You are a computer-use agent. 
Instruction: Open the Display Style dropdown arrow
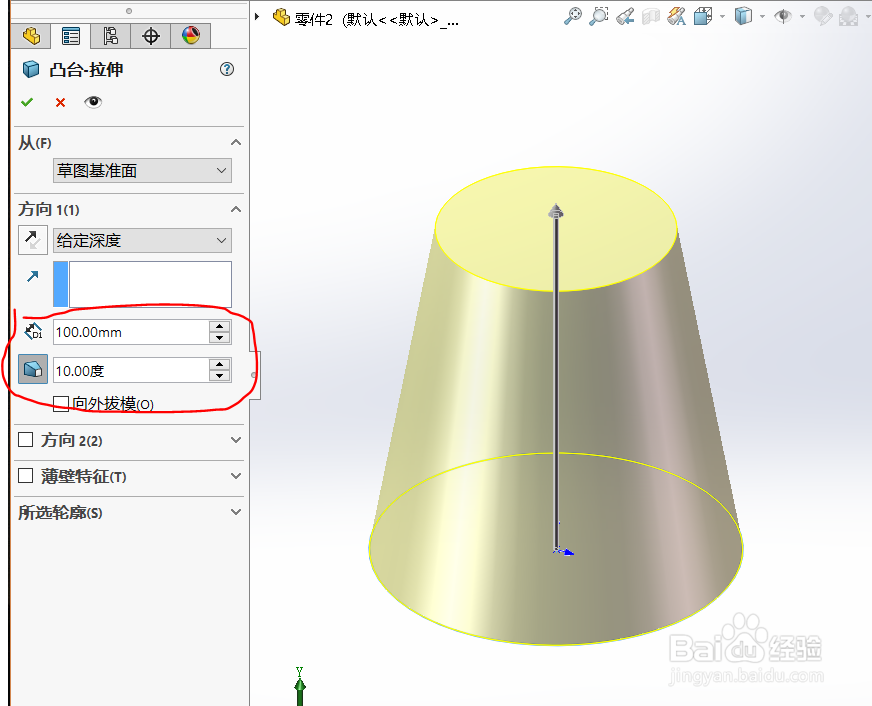pyautogui.click(x=762, y=16)
